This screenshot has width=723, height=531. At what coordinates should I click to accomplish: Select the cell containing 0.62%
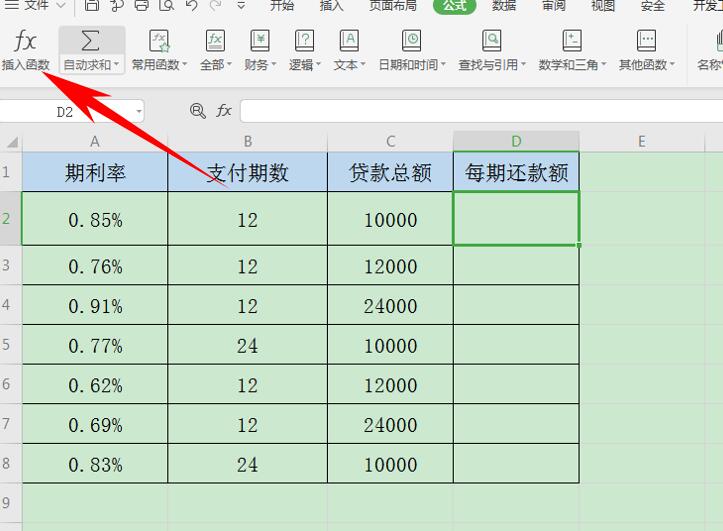point(95,384)
